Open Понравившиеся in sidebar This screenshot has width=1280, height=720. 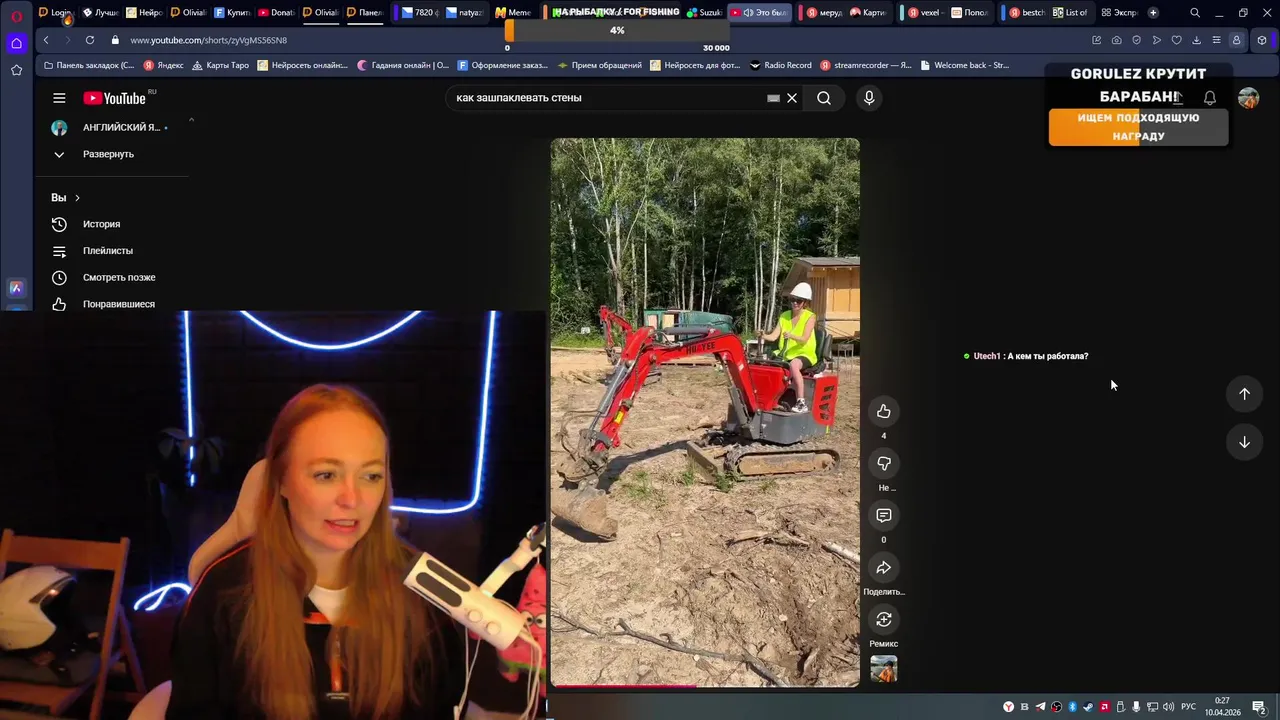(118, 304)
